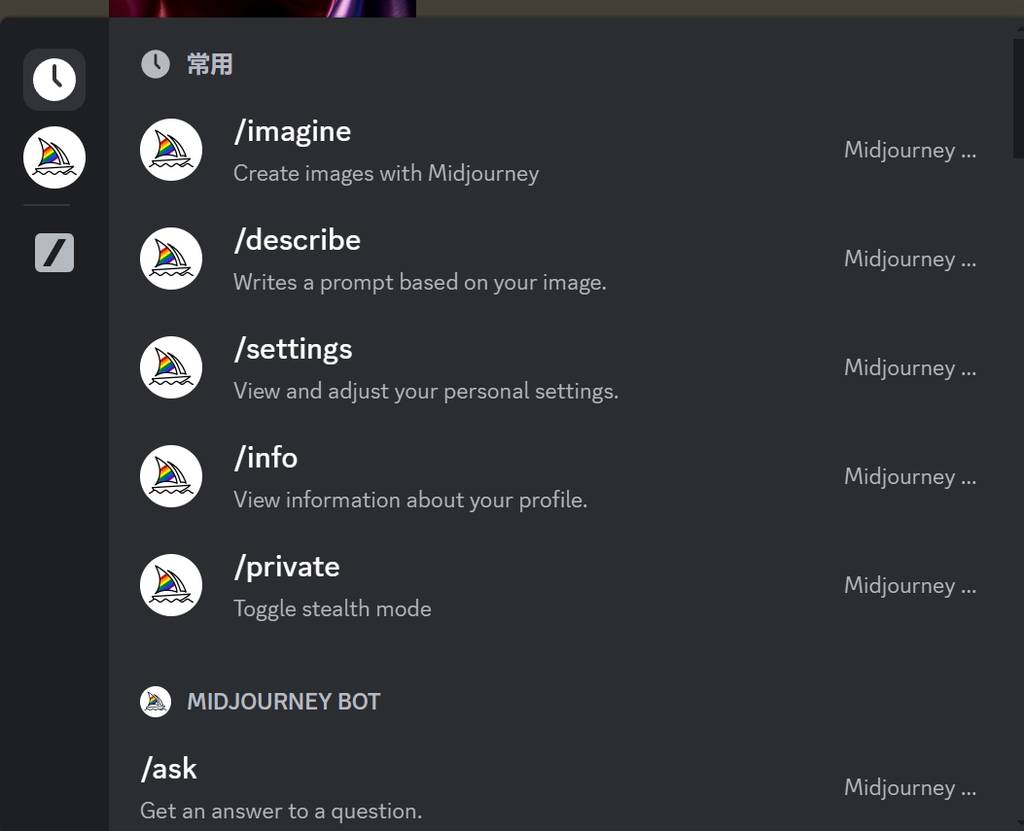
Task: Click the sailboat avatar beside /private
Action: (171, 585)
